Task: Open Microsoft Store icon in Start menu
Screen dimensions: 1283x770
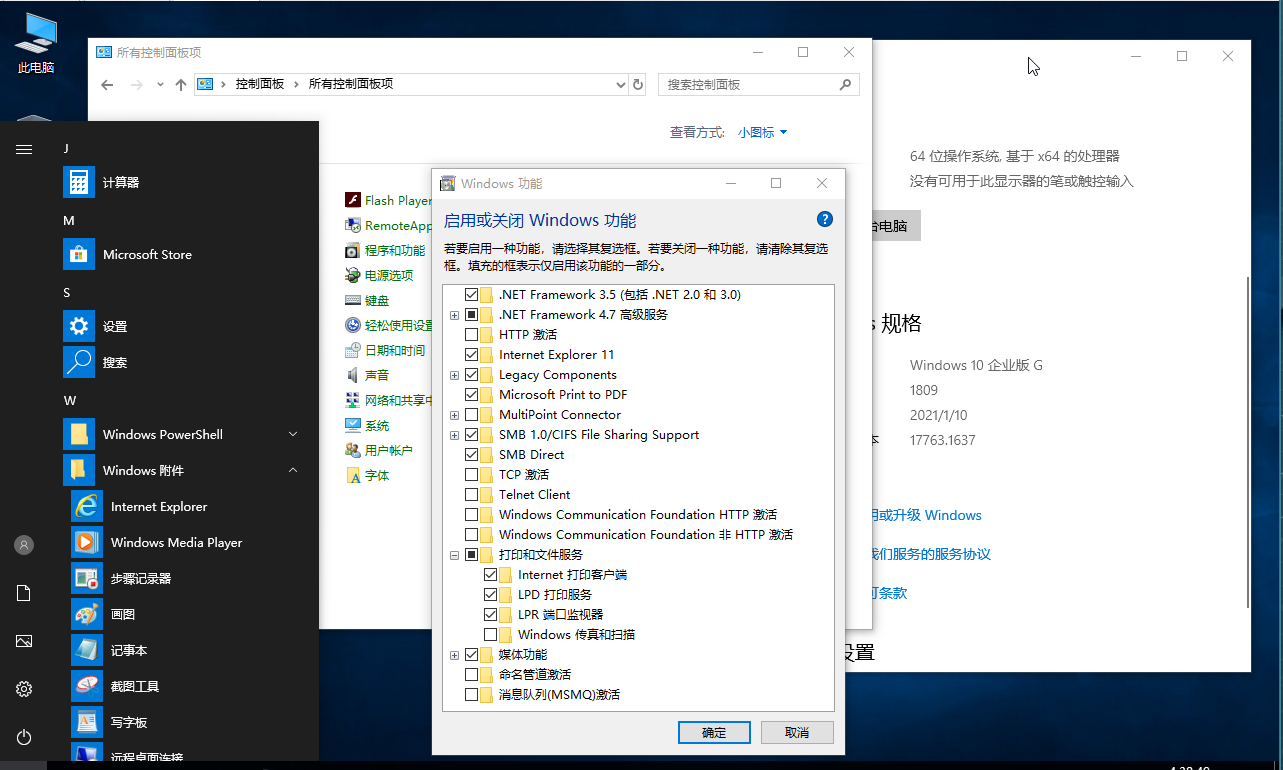Action: pyautogui.click(x=79, y=254)
